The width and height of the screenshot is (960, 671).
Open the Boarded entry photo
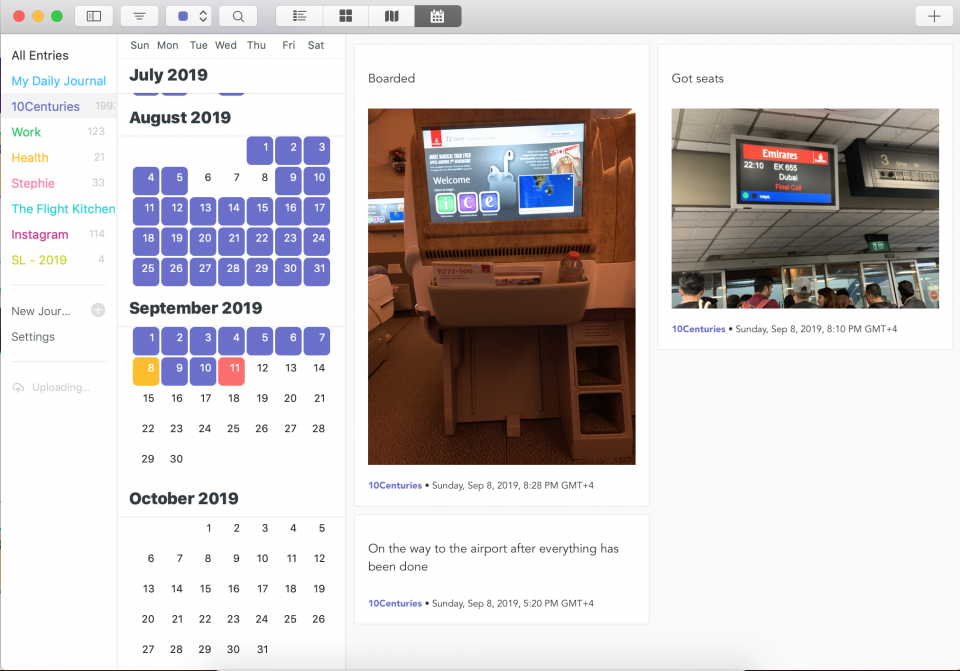tap(501, 286)
